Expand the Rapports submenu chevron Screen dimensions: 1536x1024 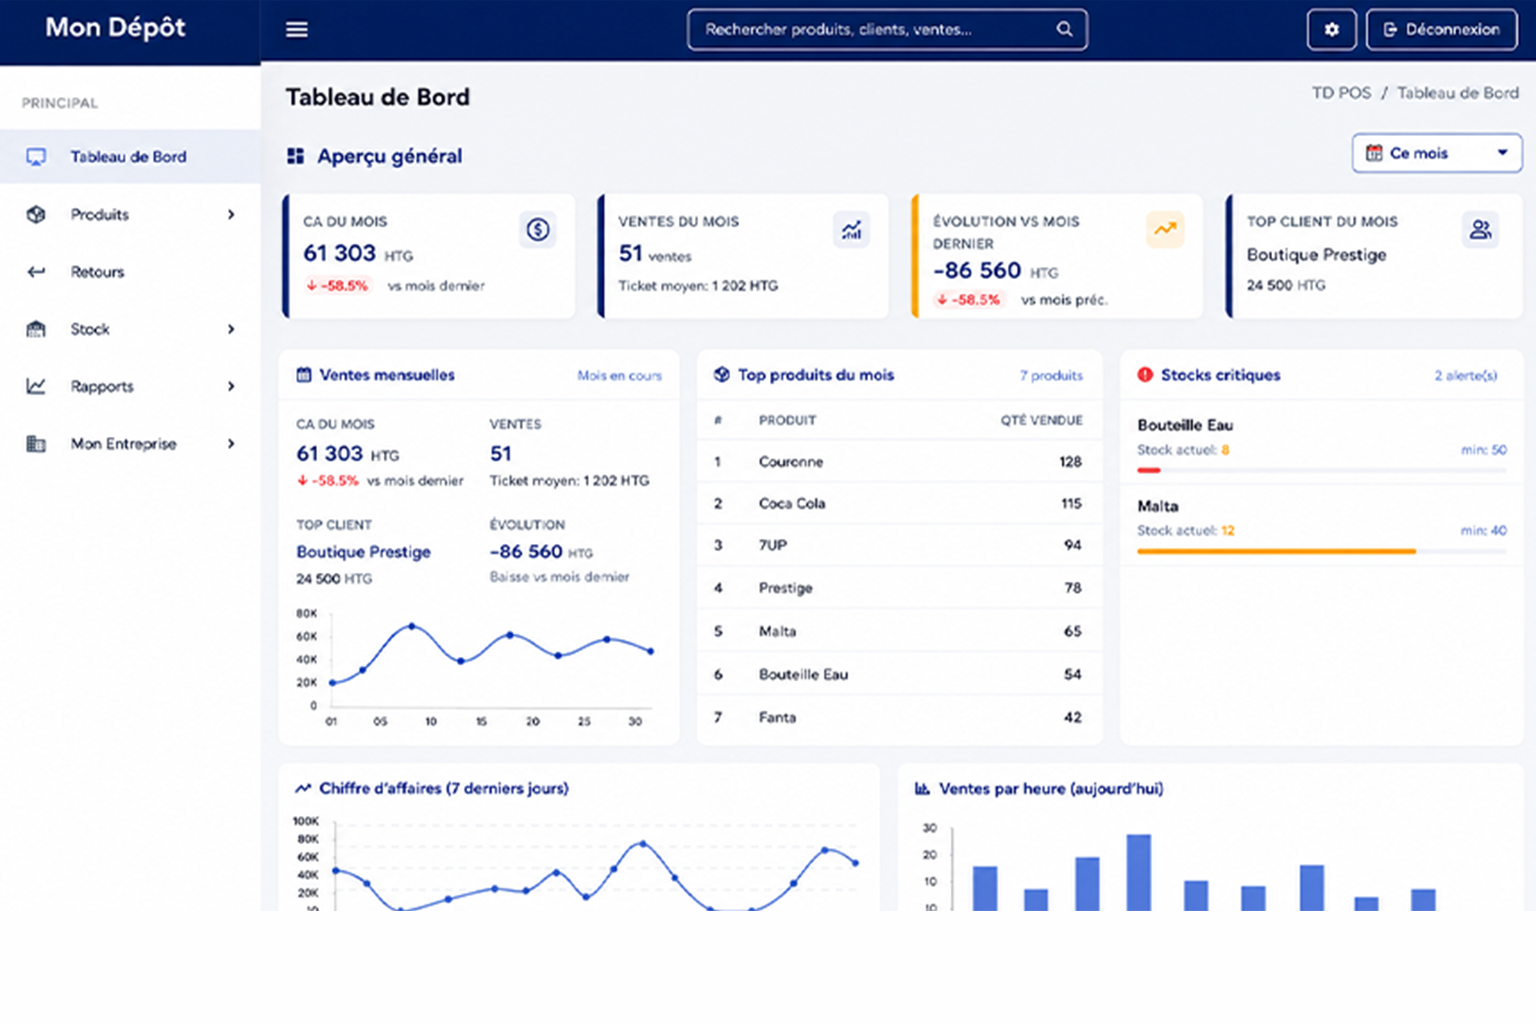click(x=231, y=386)
